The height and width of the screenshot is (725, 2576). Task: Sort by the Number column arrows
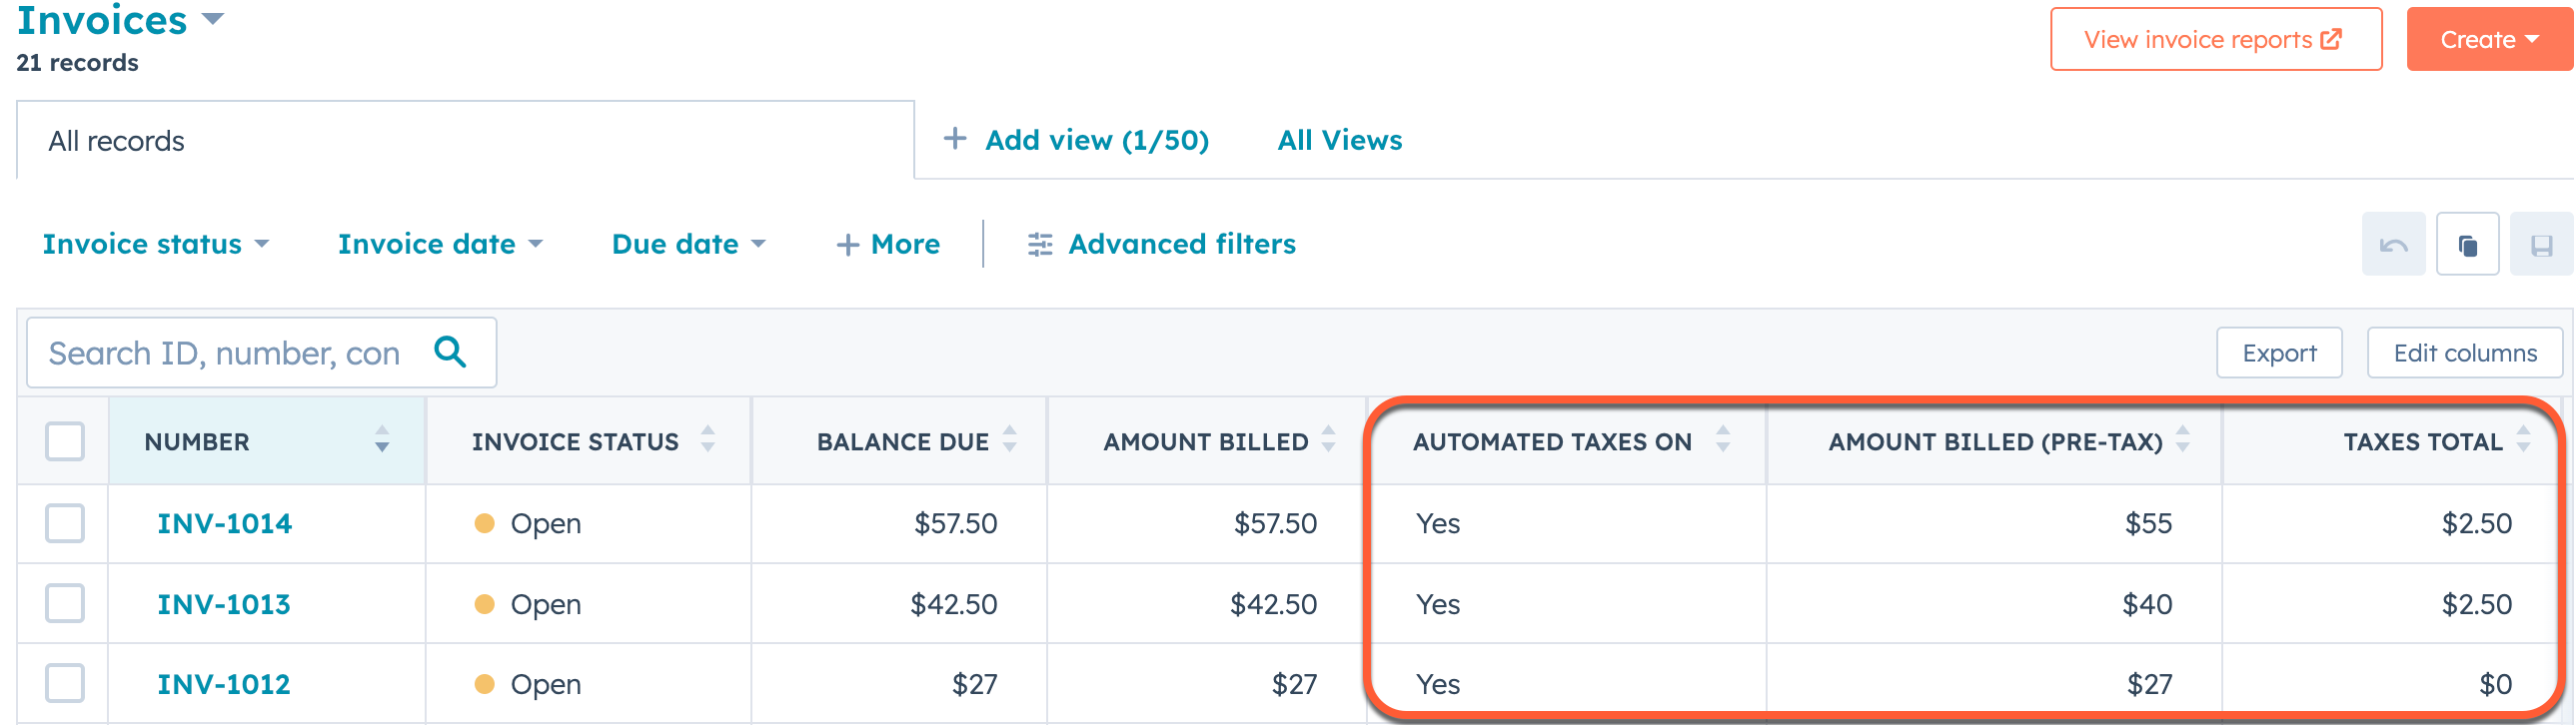click(382, 440)
